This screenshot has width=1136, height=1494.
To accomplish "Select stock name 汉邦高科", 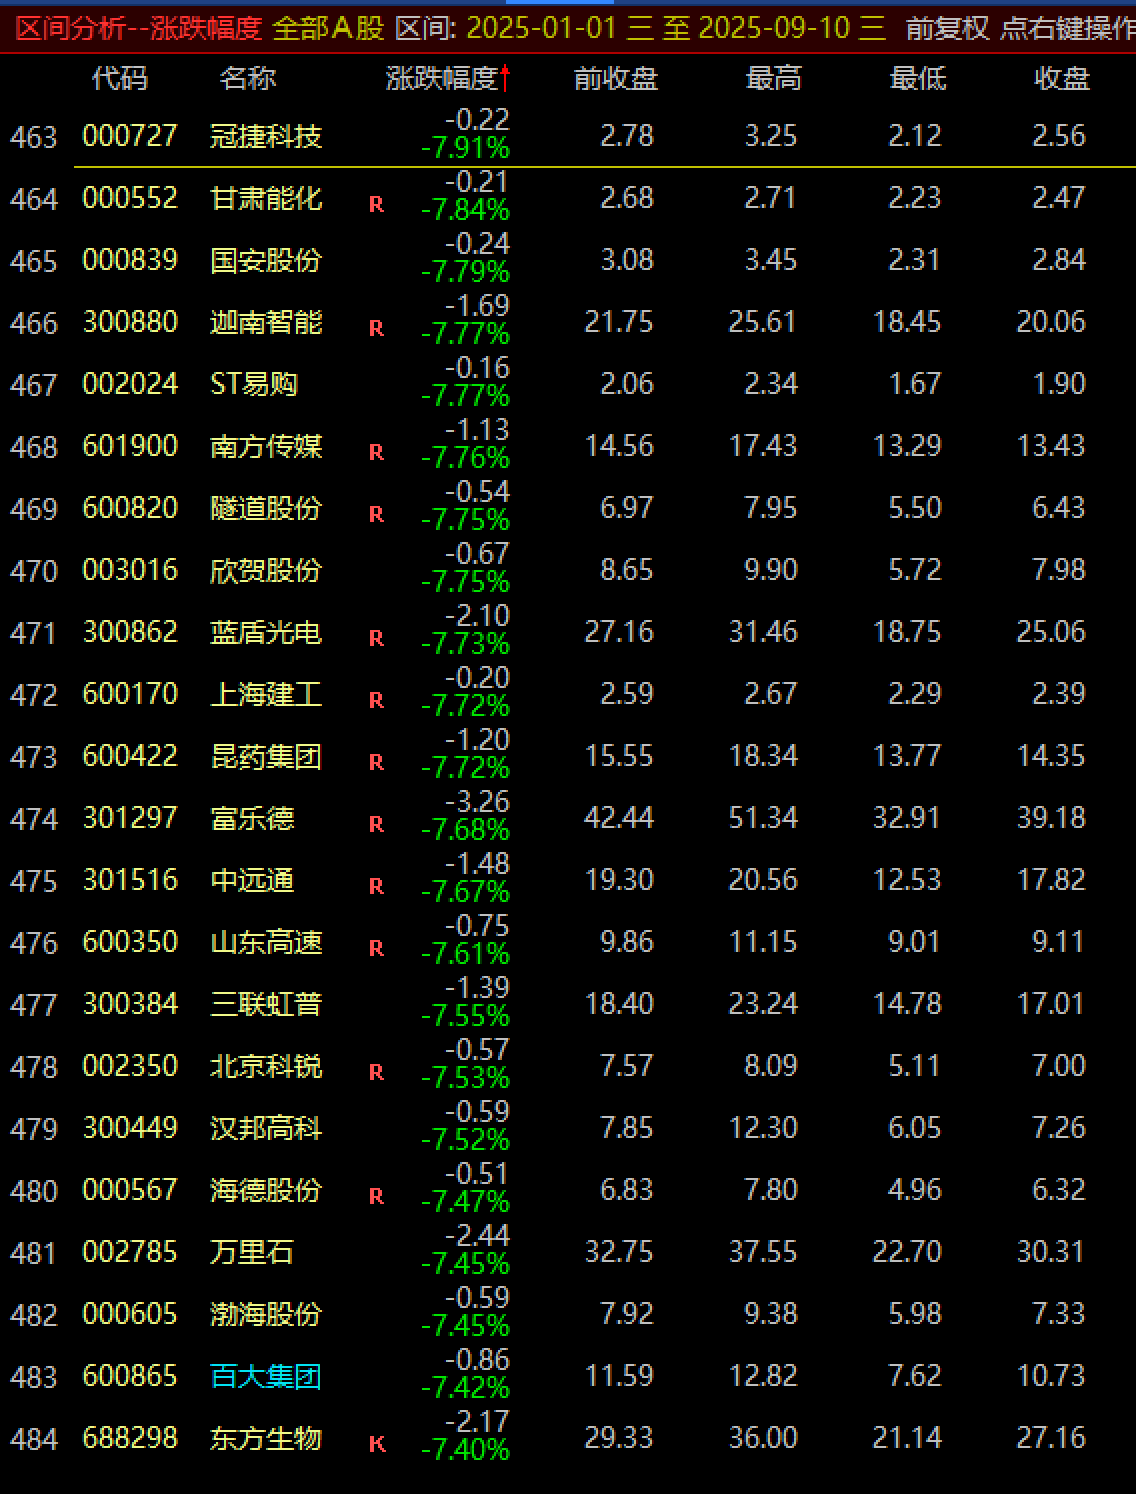I will [266, 1128].
